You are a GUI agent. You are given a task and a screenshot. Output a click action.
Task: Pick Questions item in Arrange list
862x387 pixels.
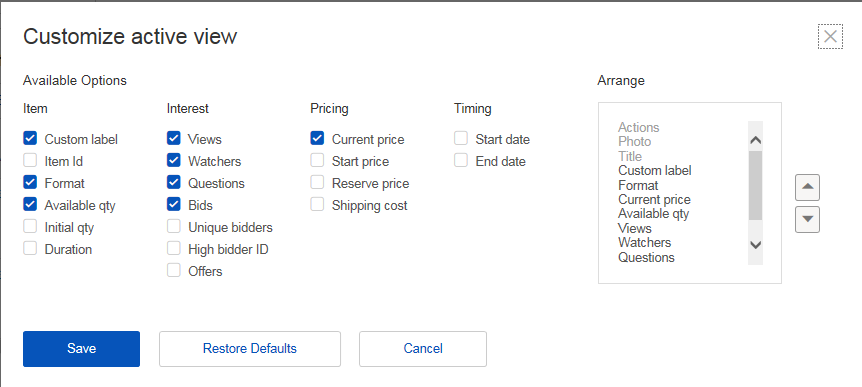point(646,257)
